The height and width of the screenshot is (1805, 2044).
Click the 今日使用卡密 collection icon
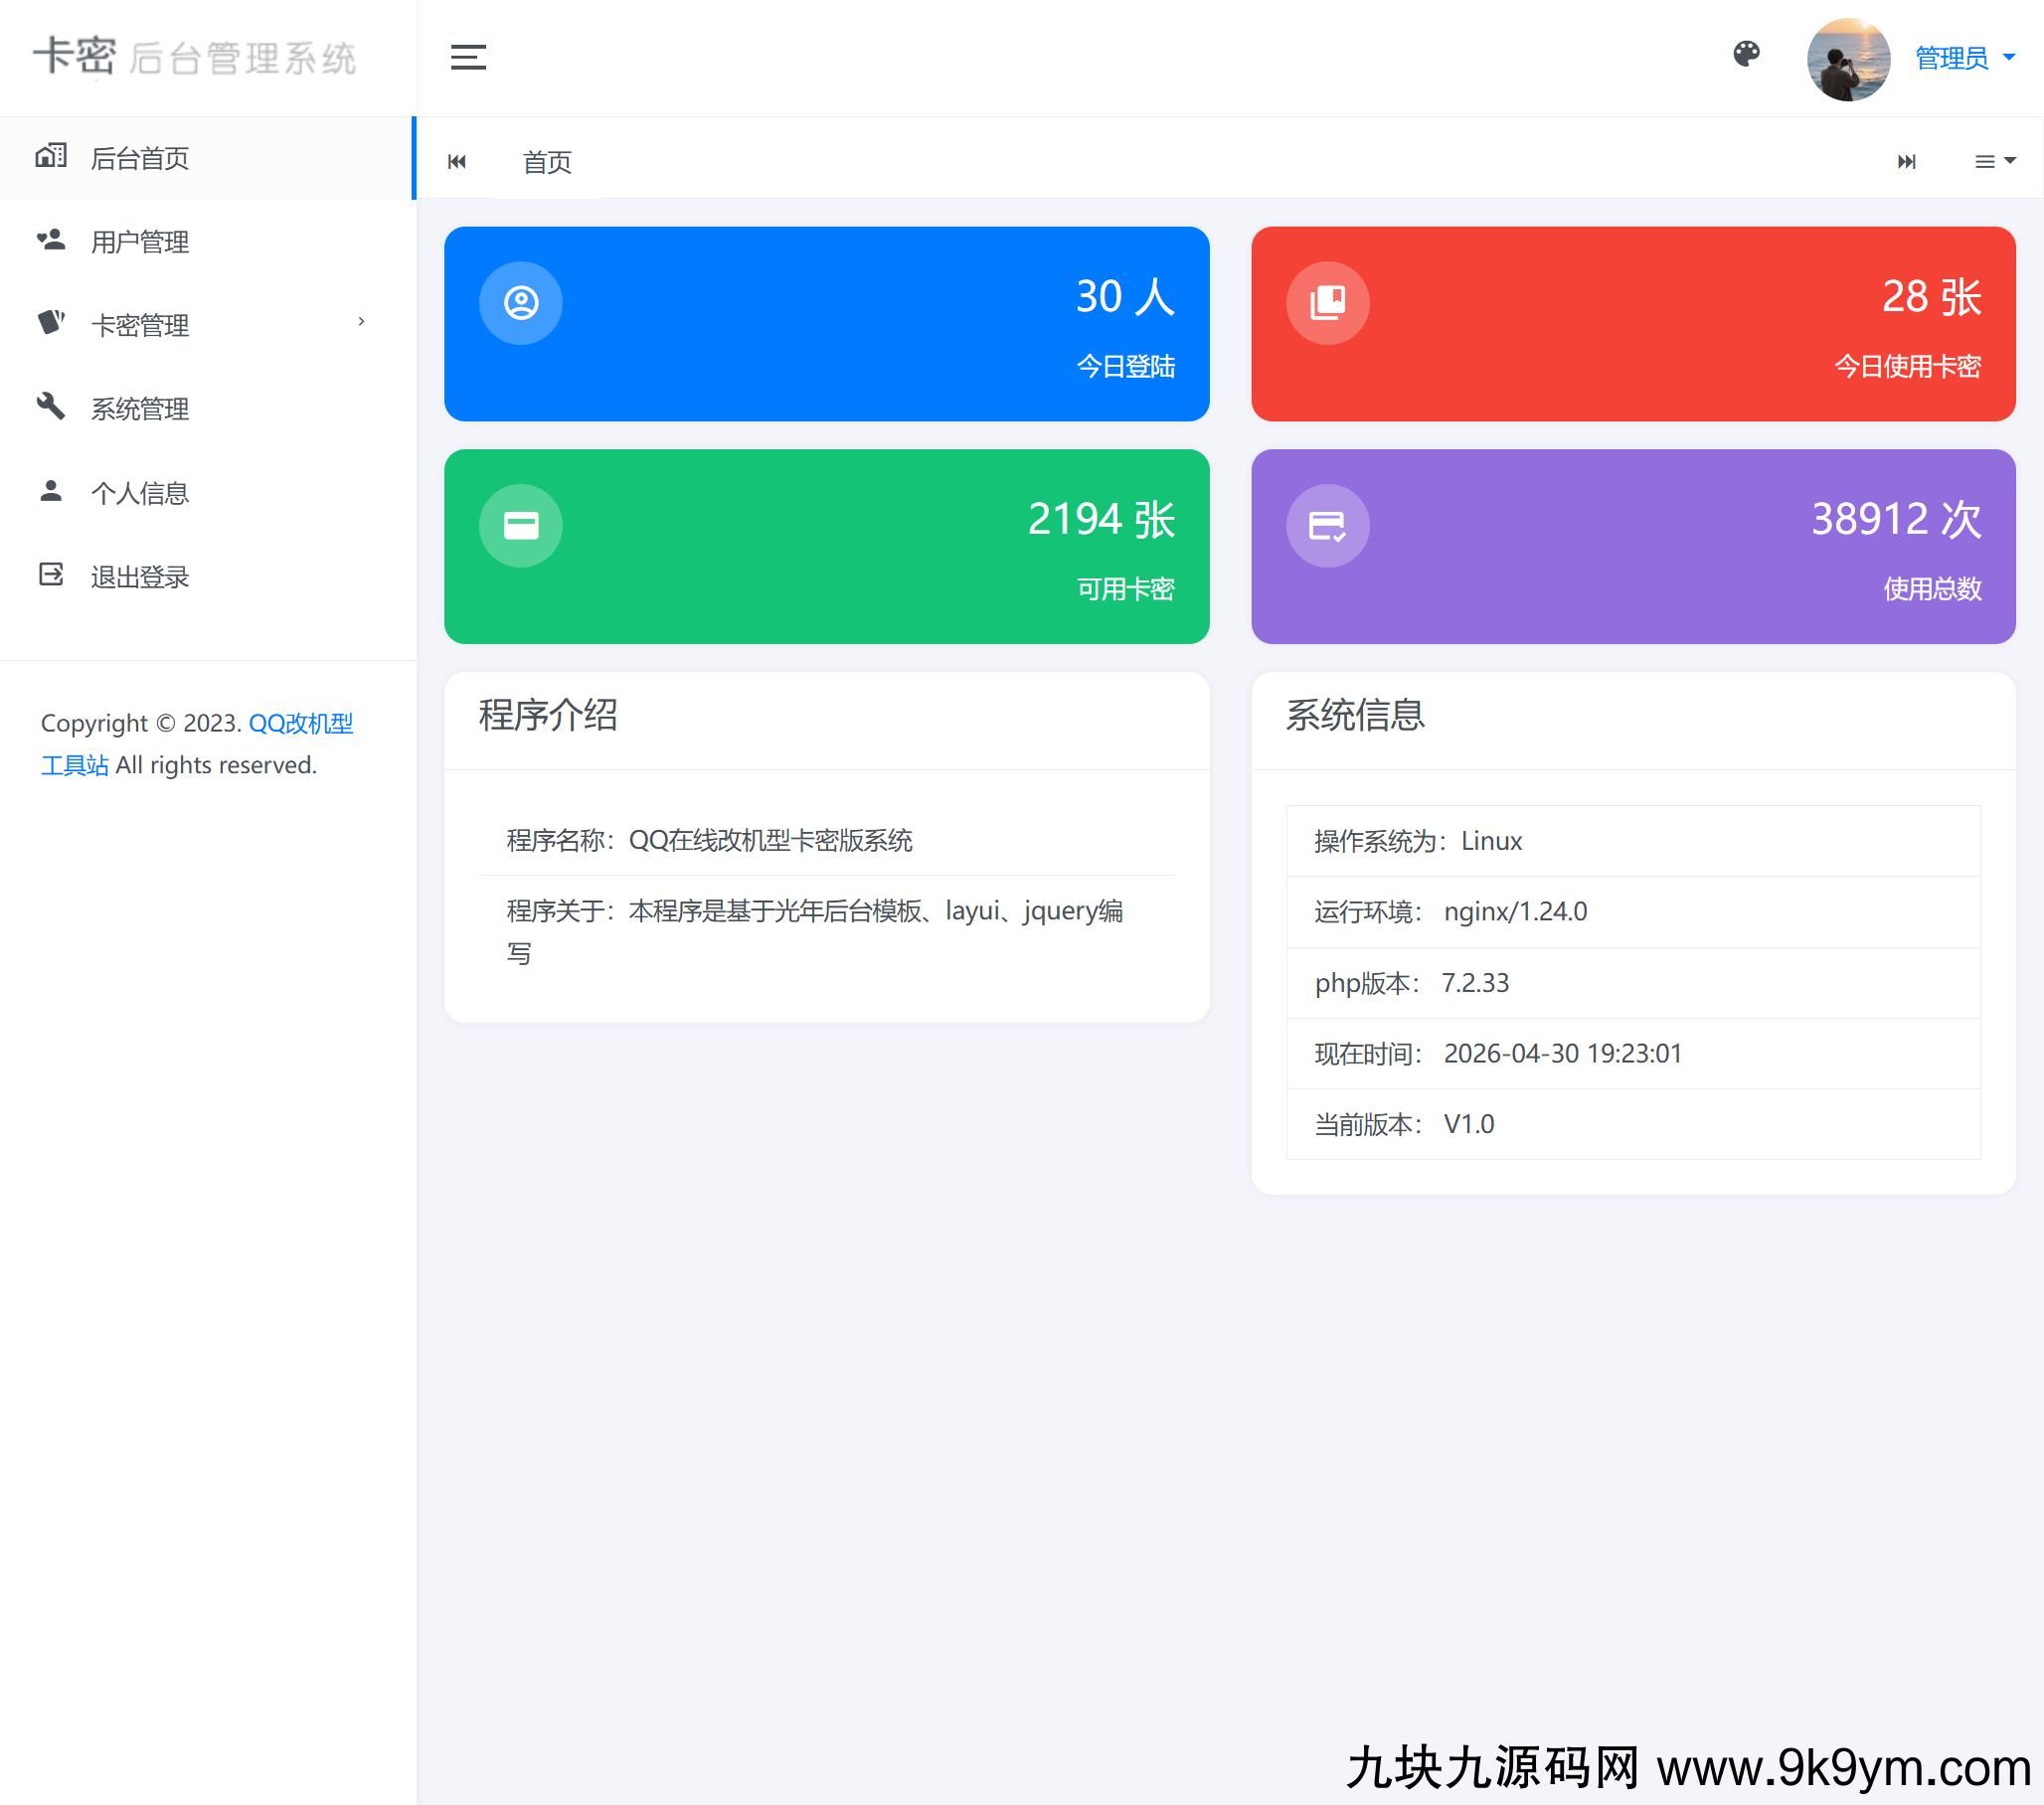coord(1328,302)
